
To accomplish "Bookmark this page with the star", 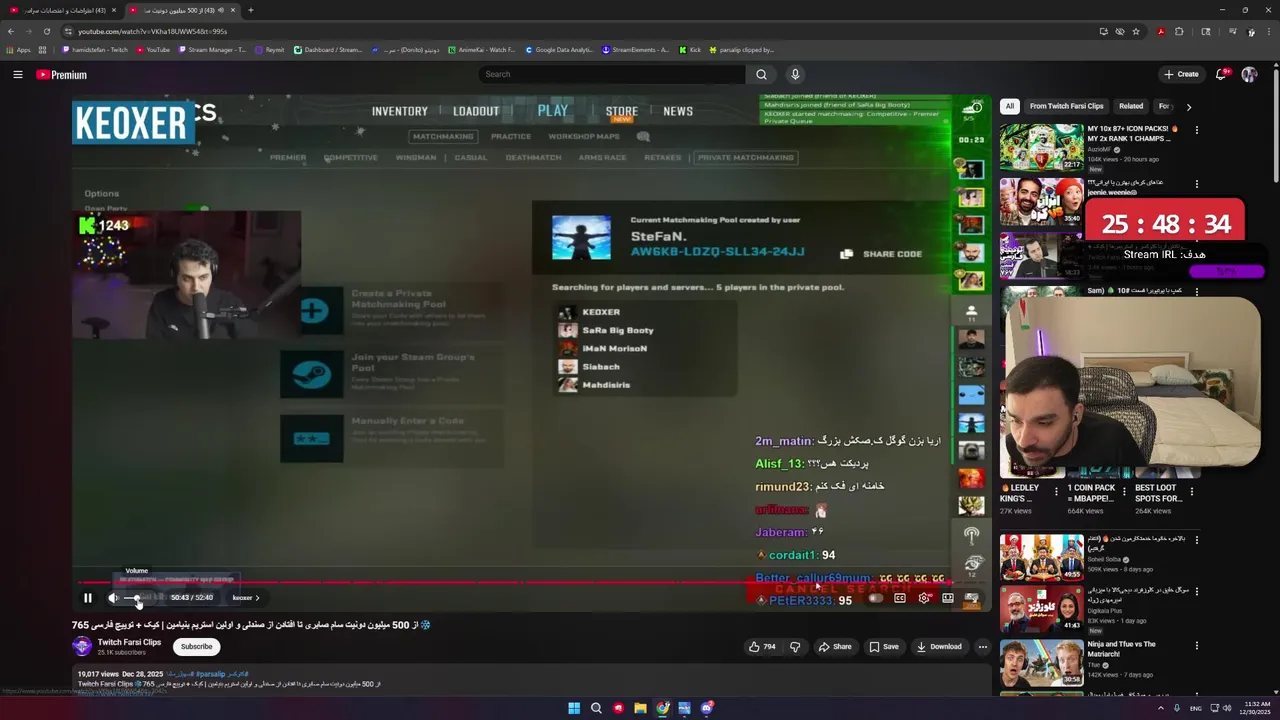I will click(1136, 31).
